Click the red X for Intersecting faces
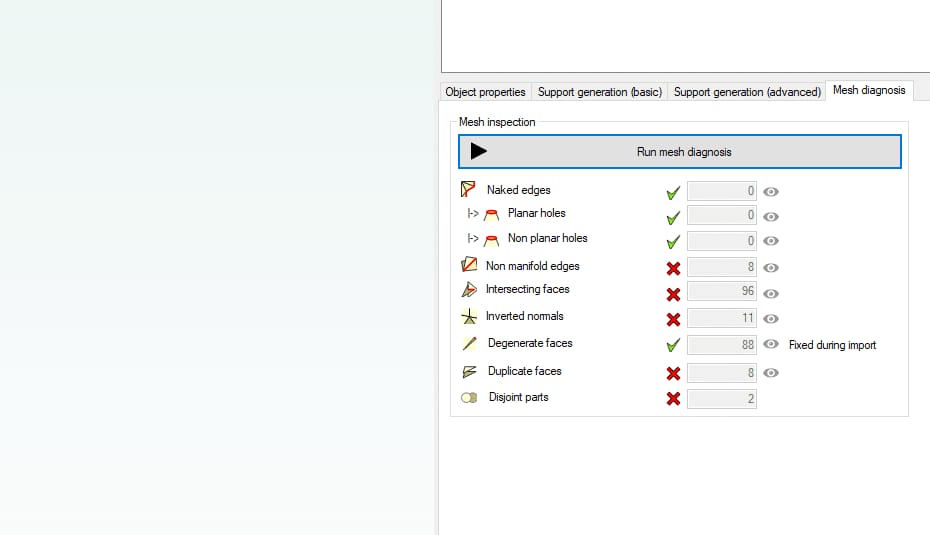Screen dimensions: 930x535 coord(673,294)
